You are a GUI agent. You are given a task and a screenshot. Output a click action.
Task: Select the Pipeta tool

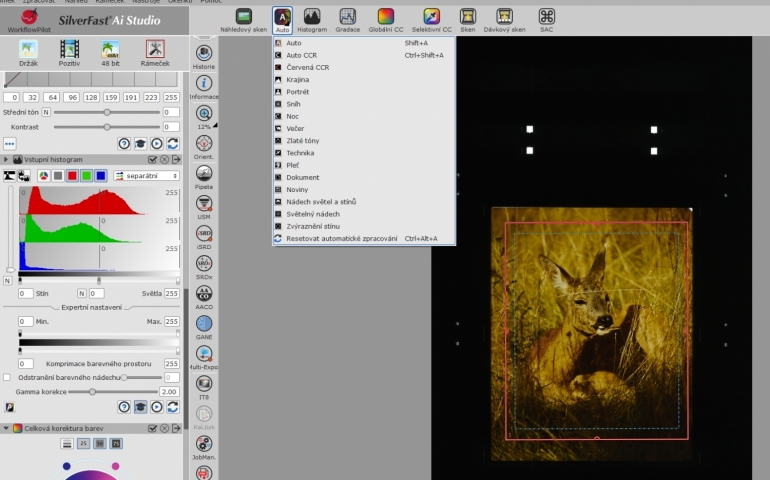point(204,173)
